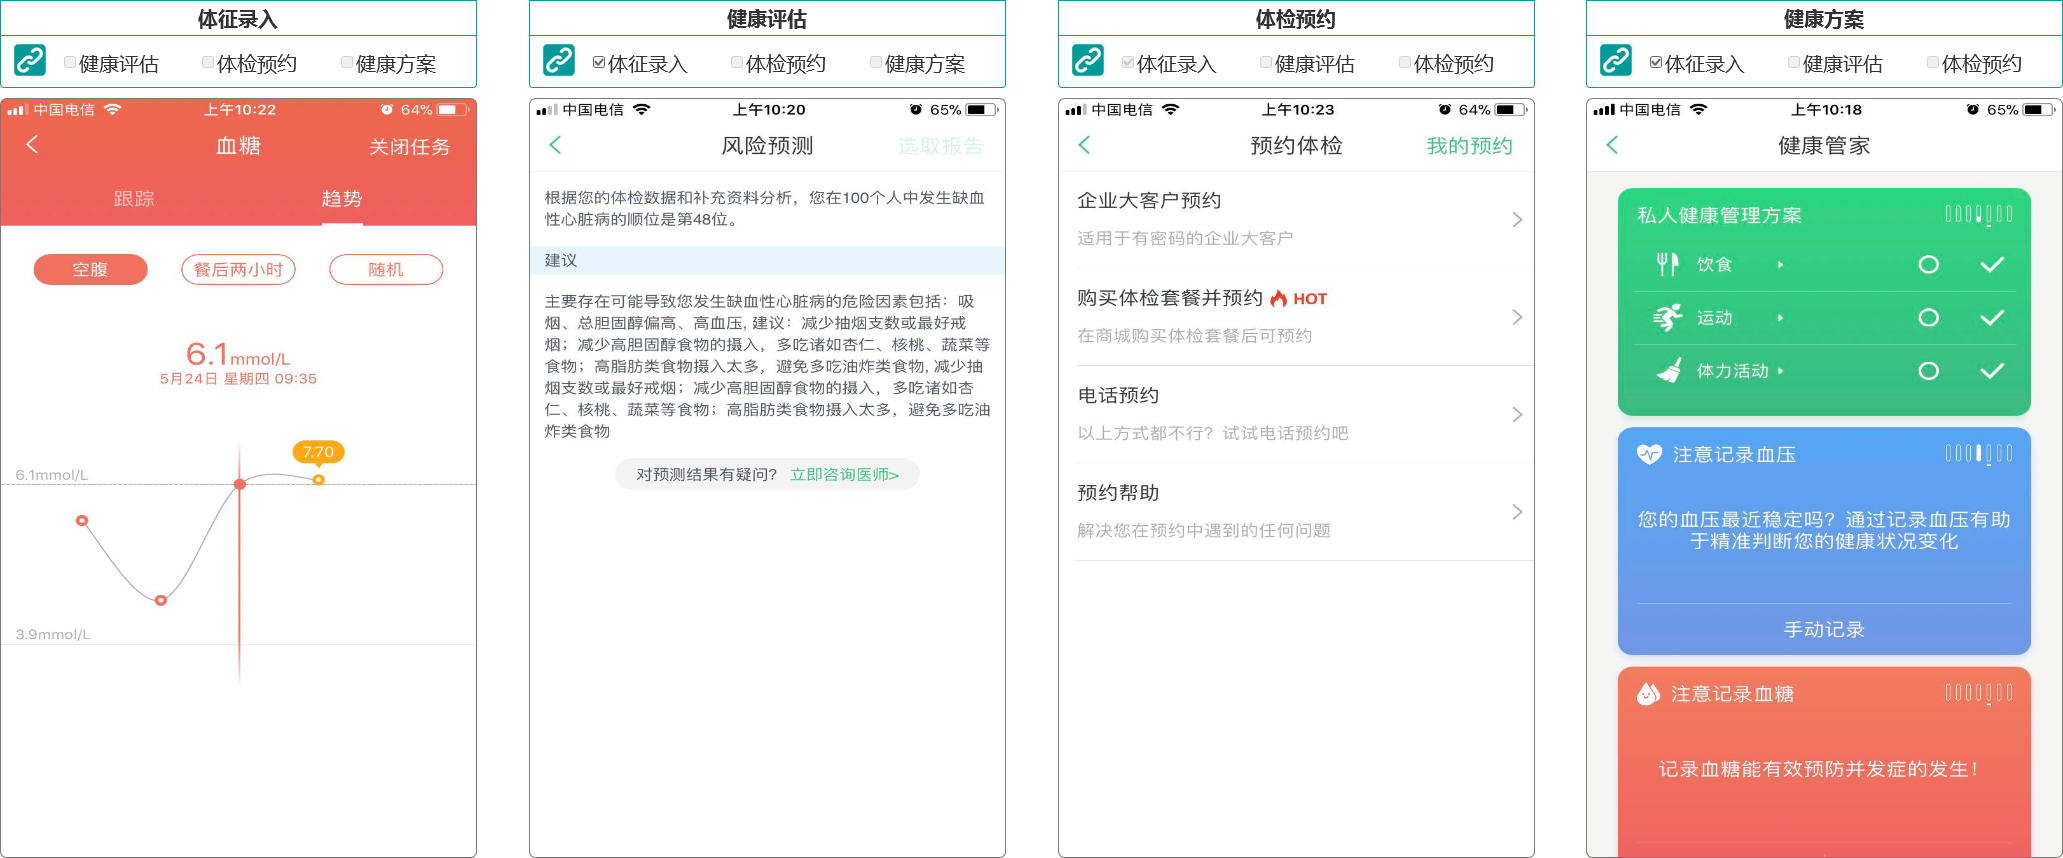Select the circle option in 饮食 row

tap(1929, 265)
